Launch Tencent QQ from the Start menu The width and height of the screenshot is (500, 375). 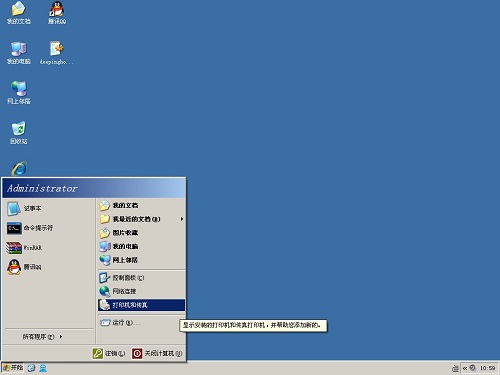click(x=24, y=267)
